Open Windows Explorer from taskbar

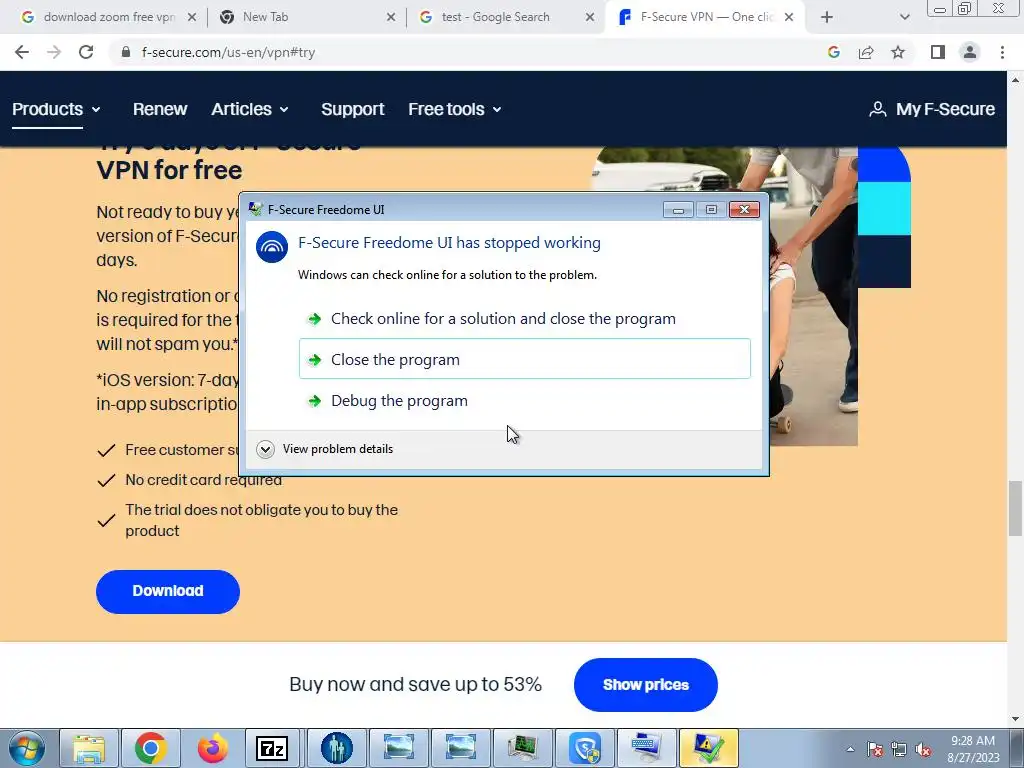point(89,748)
